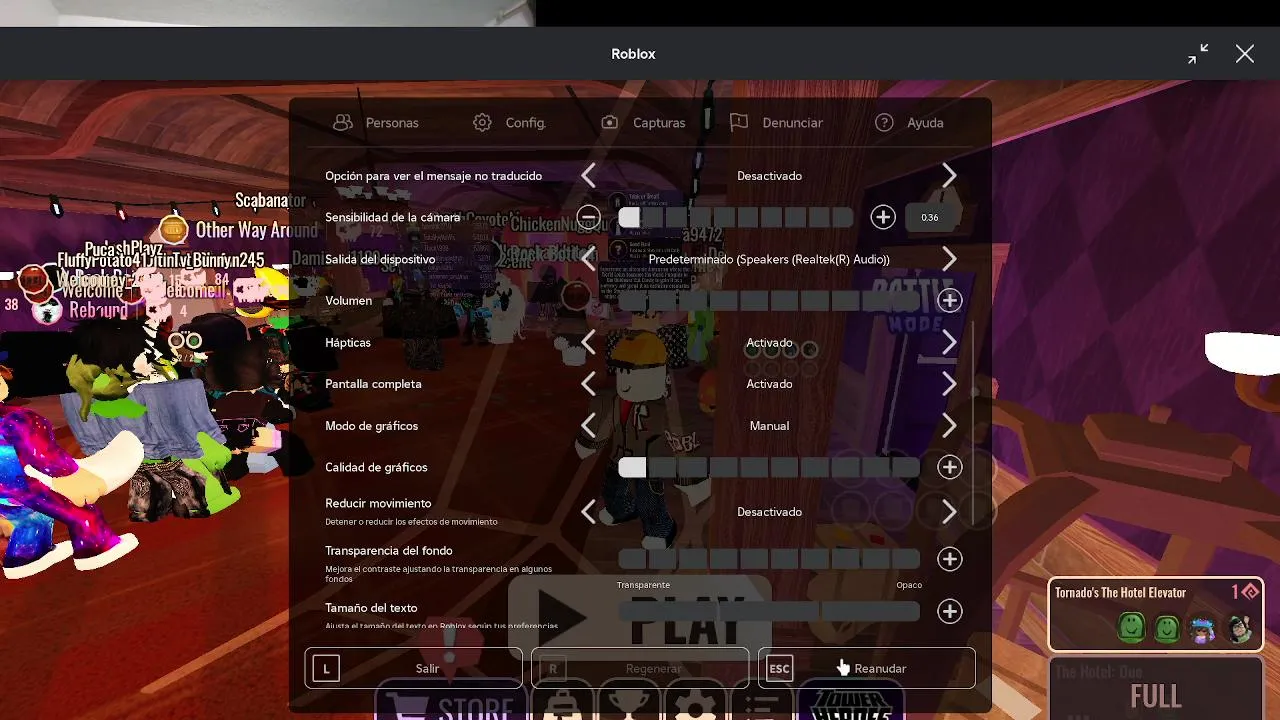The image size is (1280, 720).
Task: Click the game gear icon at bottom
Action: pyautogui.click(x=695, y=705)
